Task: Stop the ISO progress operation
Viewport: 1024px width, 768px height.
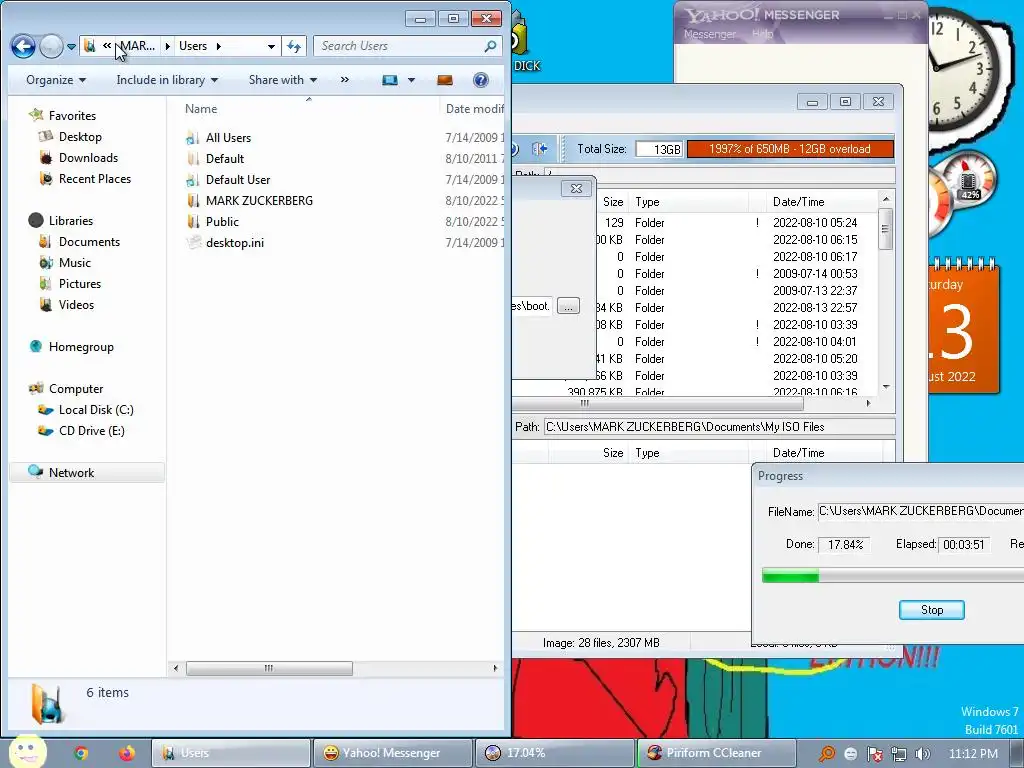Action: [x=931, y=610]
